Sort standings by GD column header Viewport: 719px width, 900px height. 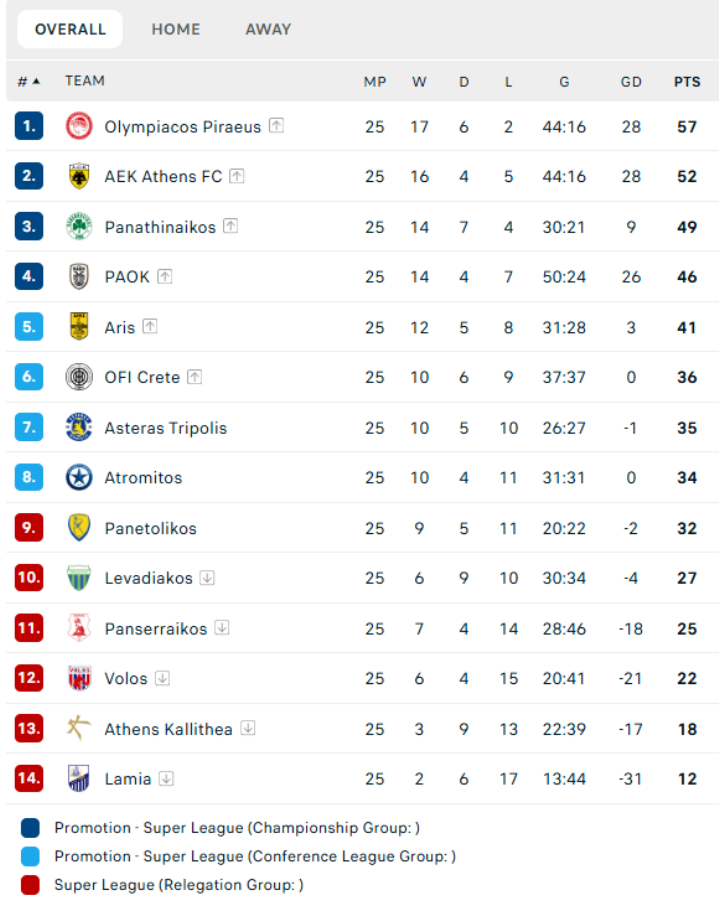[631, 82]
